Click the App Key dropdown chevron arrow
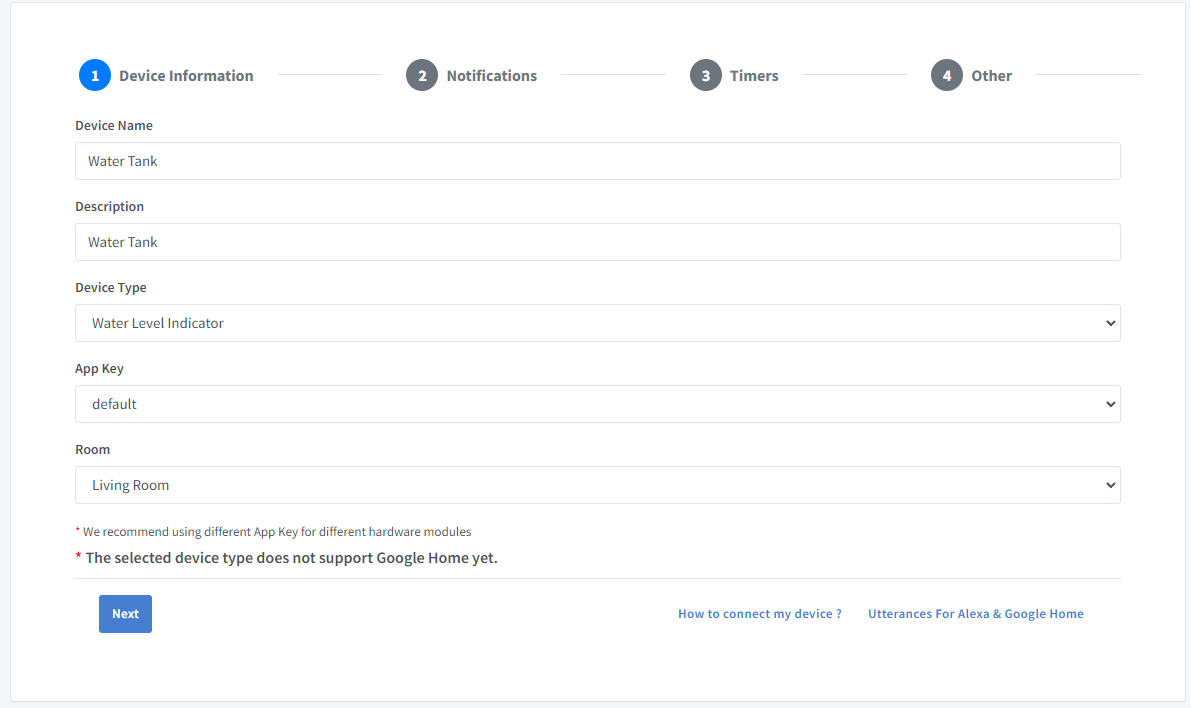Image resolution: width=1191 pixels, height=708 pixels. click(x=1110, y=404)
